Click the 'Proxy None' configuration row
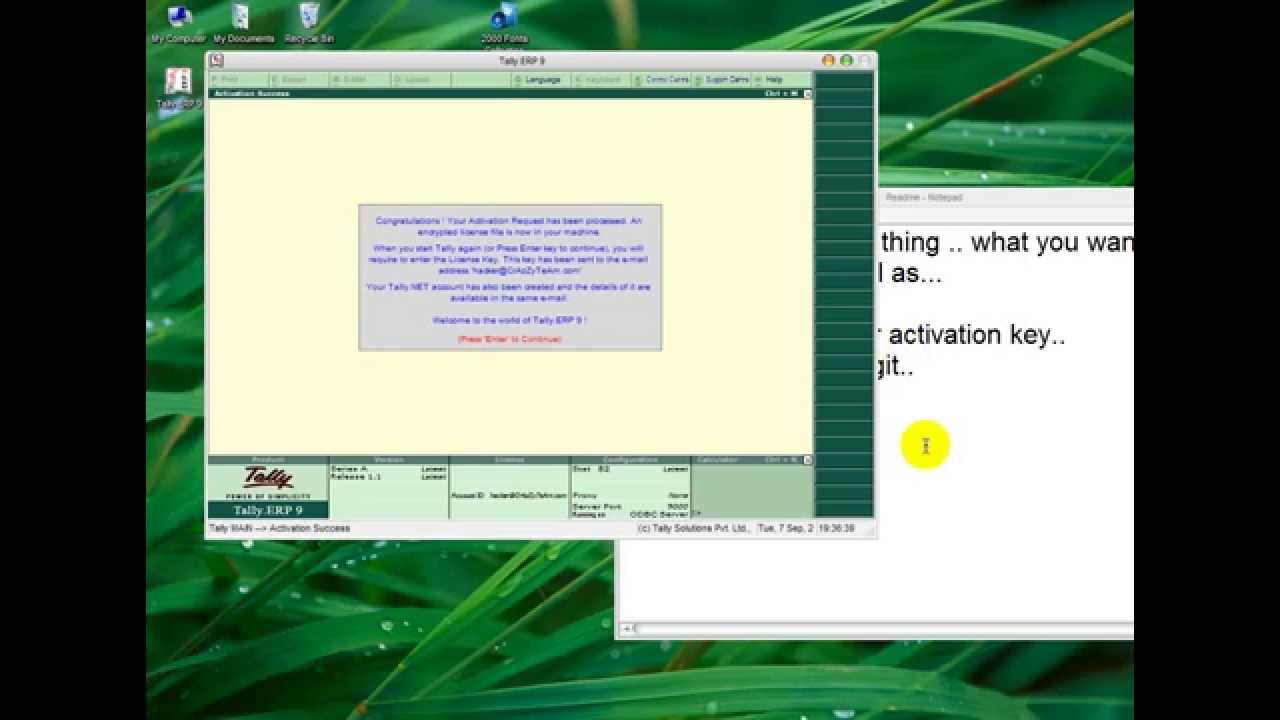This screenshot has width=1280, height=720. pos(630,495)
